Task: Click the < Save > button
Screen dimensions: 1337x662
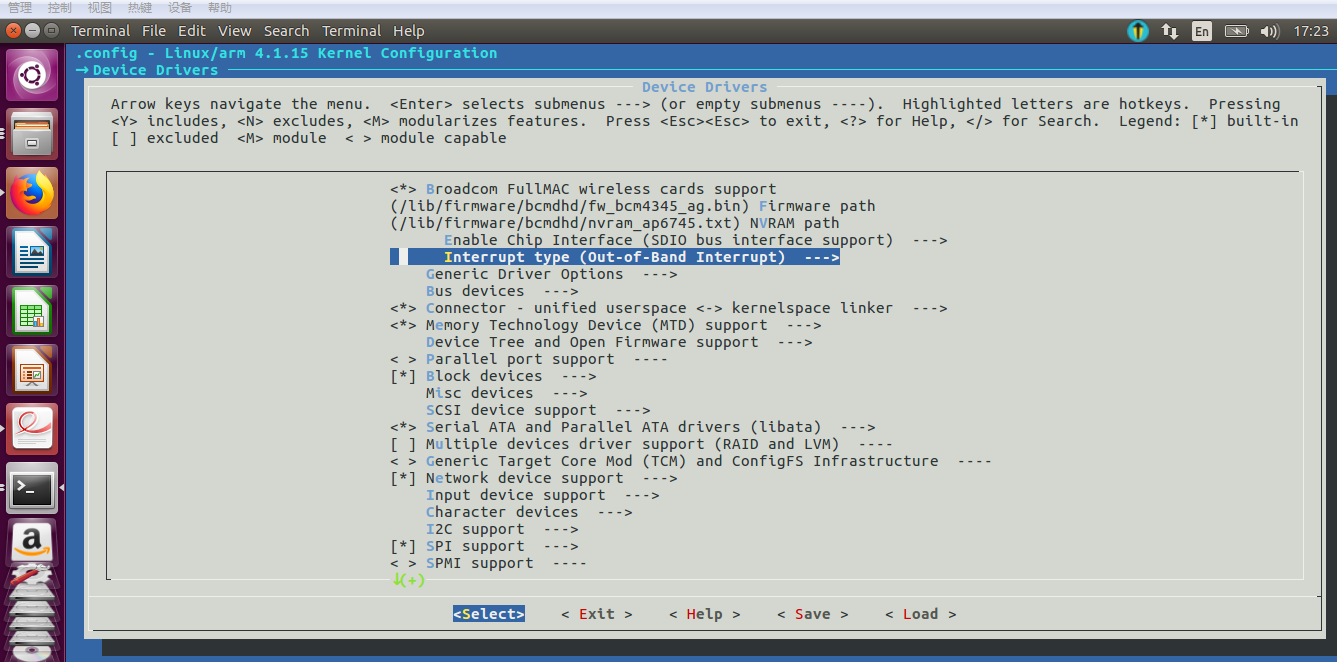Action: (813, 614)
